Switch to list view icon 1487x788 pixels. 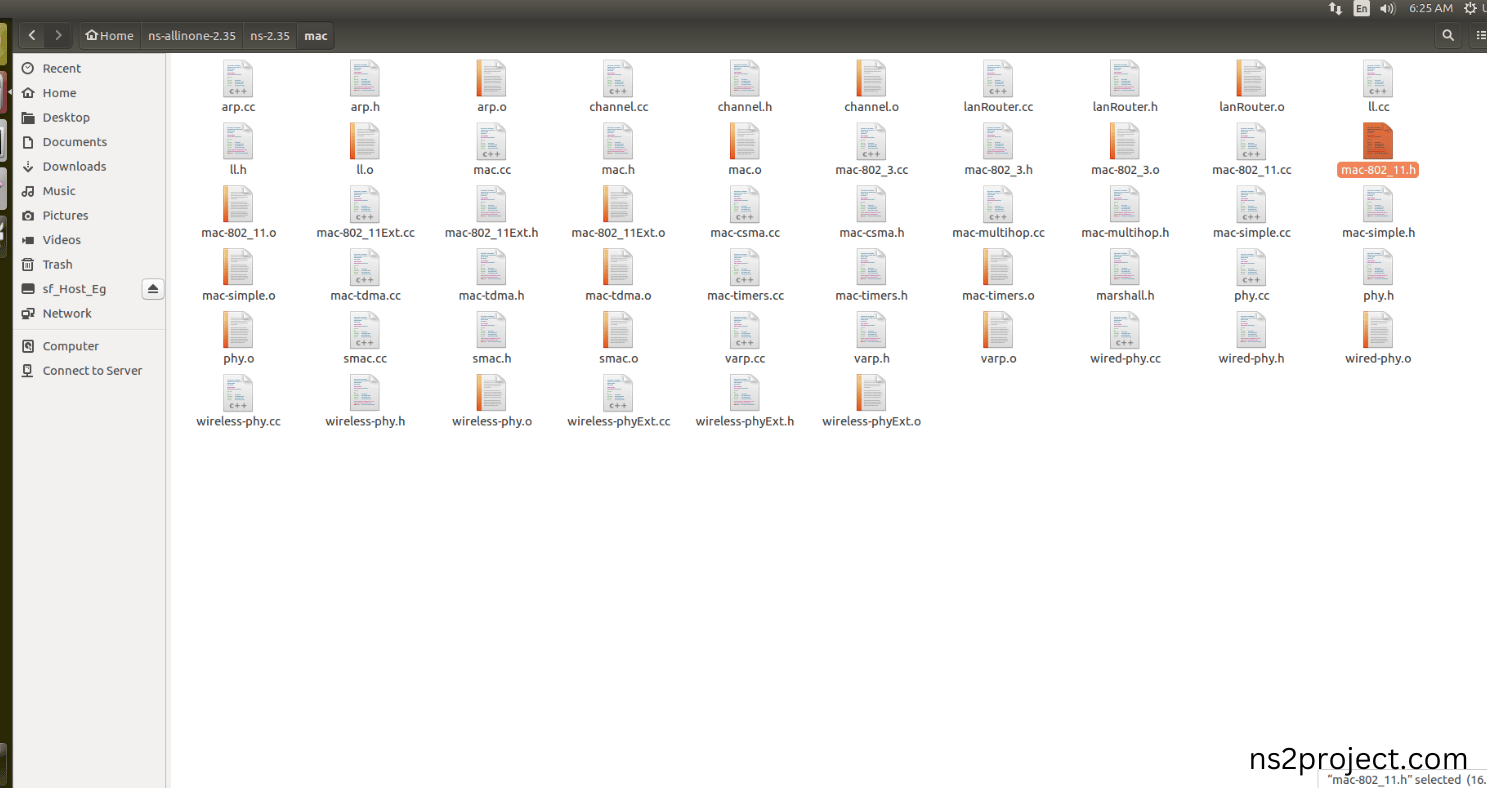[x=1481, y=36]
